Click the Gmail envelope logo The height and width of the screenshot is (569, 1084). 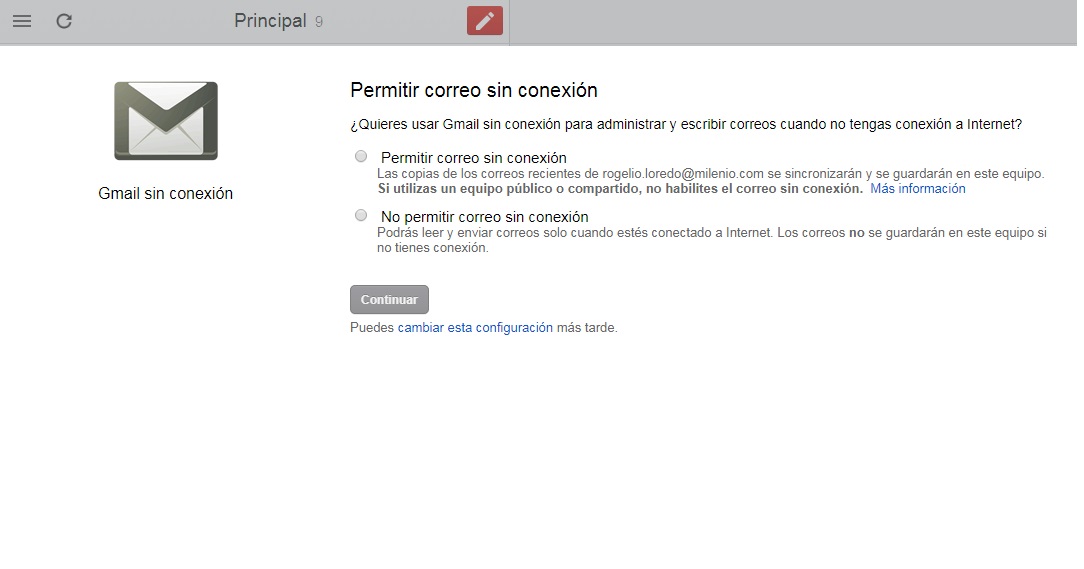(166, 121)
